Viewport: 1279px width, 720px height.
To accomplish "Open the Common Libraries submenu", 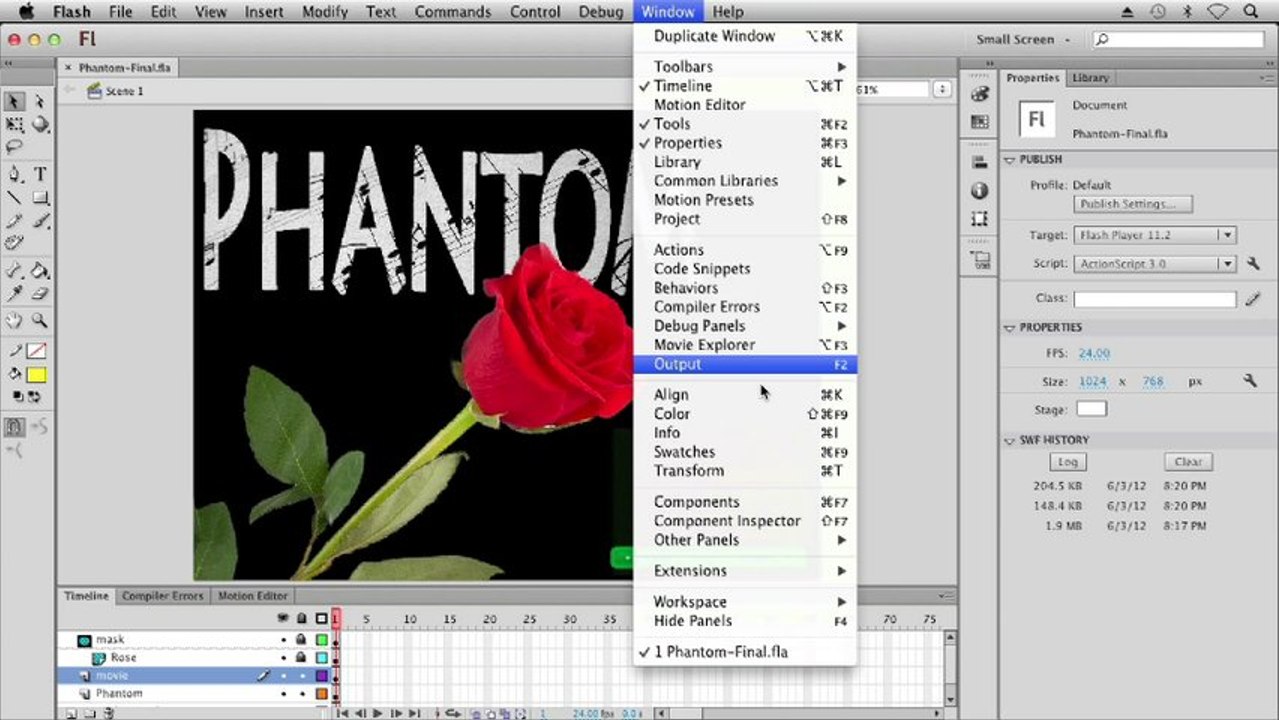I will point(745,181).
